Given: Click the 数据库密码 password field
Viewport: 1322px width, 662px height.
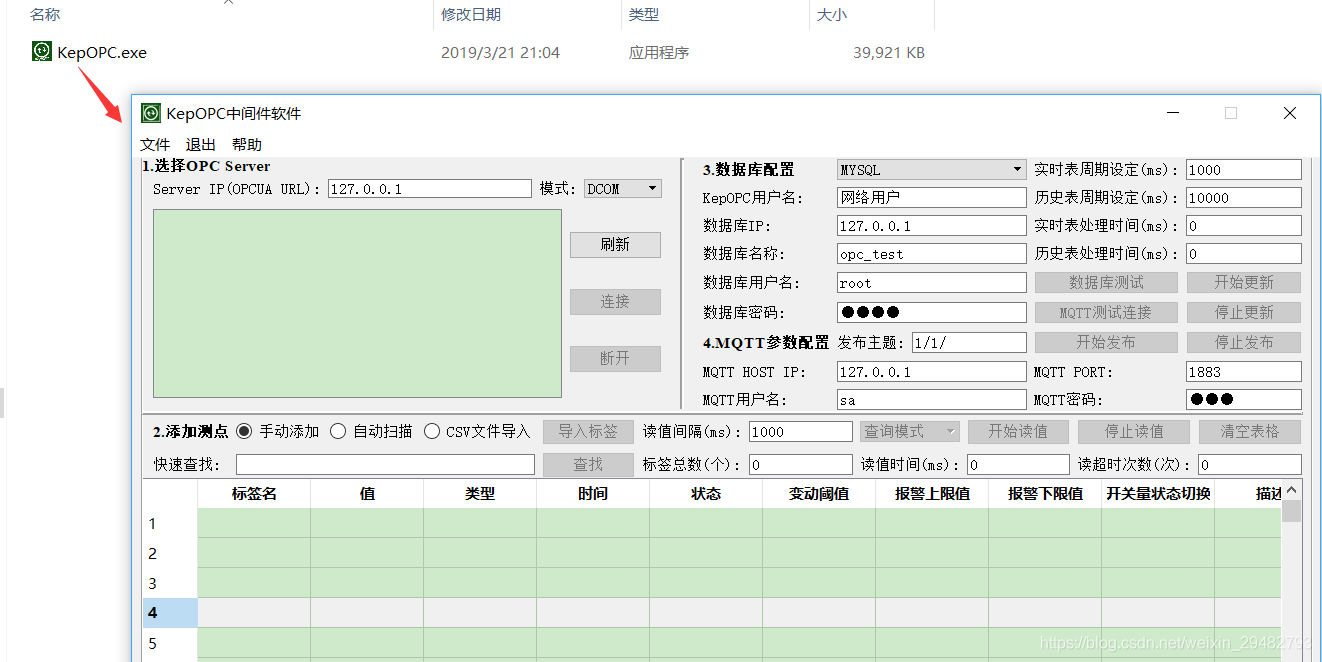Looking at the screenshot, I should pos(932,312).
